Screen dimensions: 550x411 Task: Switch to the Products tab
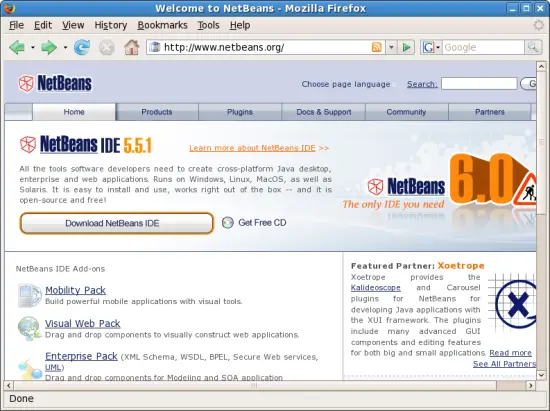coord(157,112)
